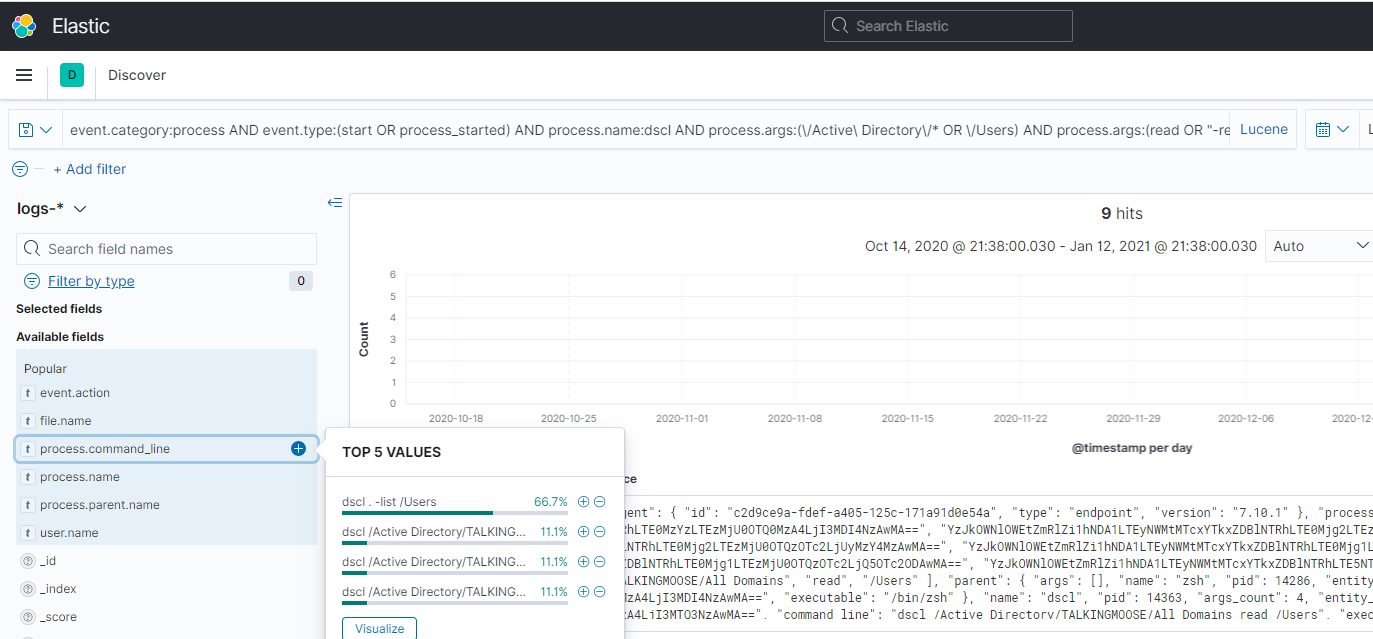The height and width of the screenshot is (639, 1373).
Task: Click the Visualize button
Action: pos(379,628)
